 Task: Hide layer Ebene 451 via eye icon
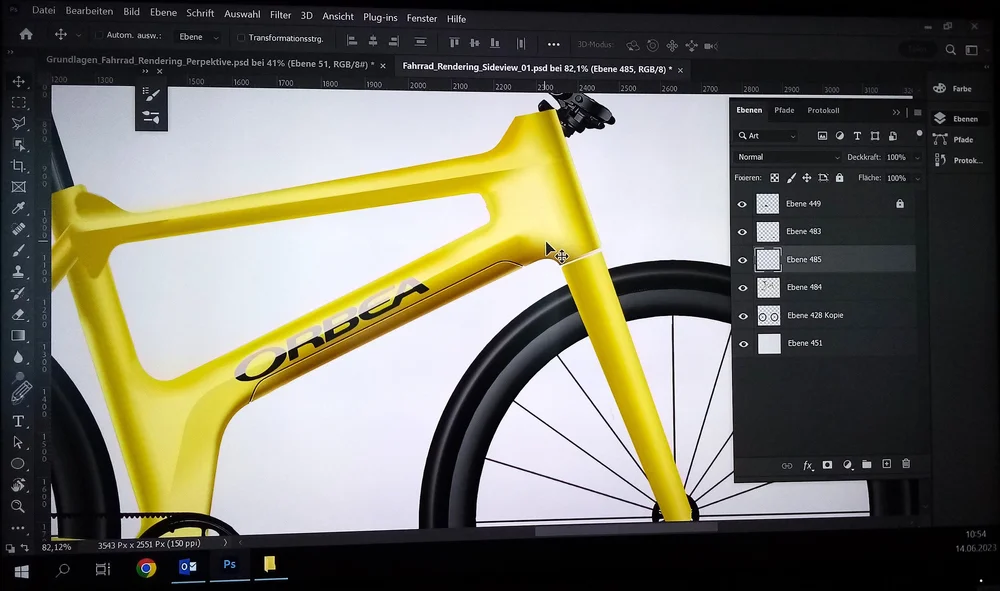point(744,344)
